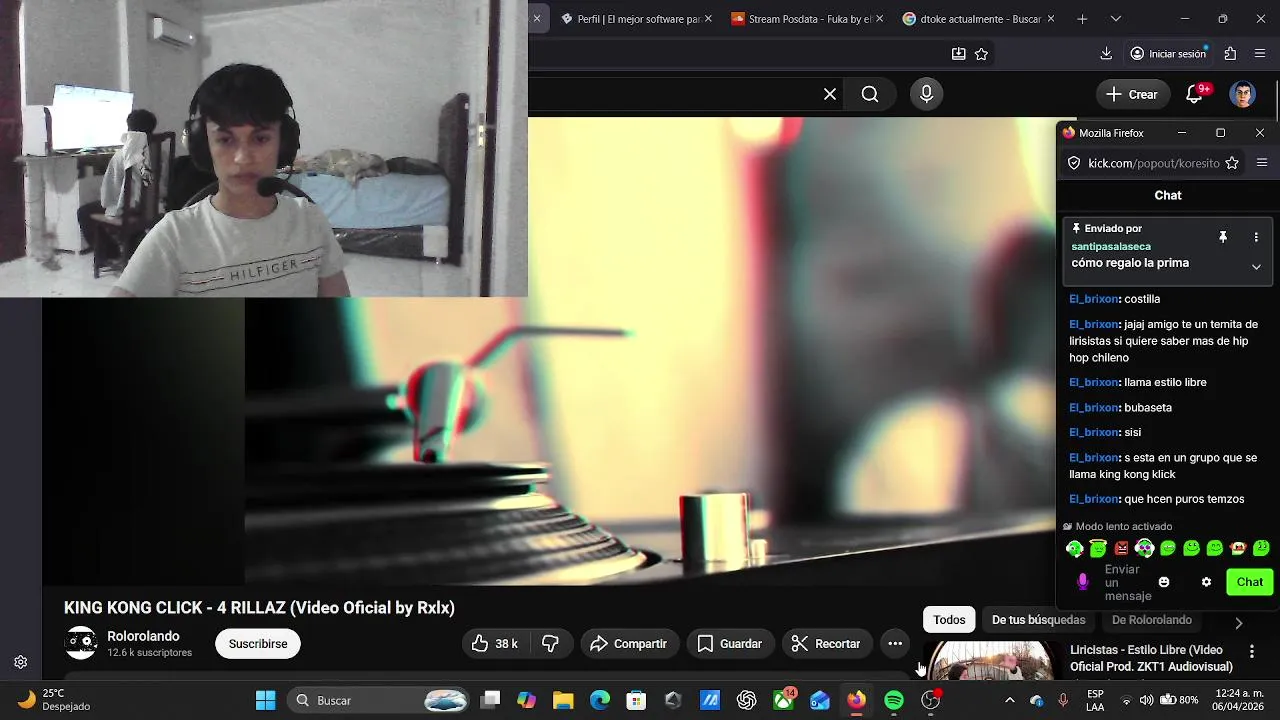Viewport: 1280px width, 720px height.
Task: Open the Rolorolando channel name link
Action: [143, 636]
